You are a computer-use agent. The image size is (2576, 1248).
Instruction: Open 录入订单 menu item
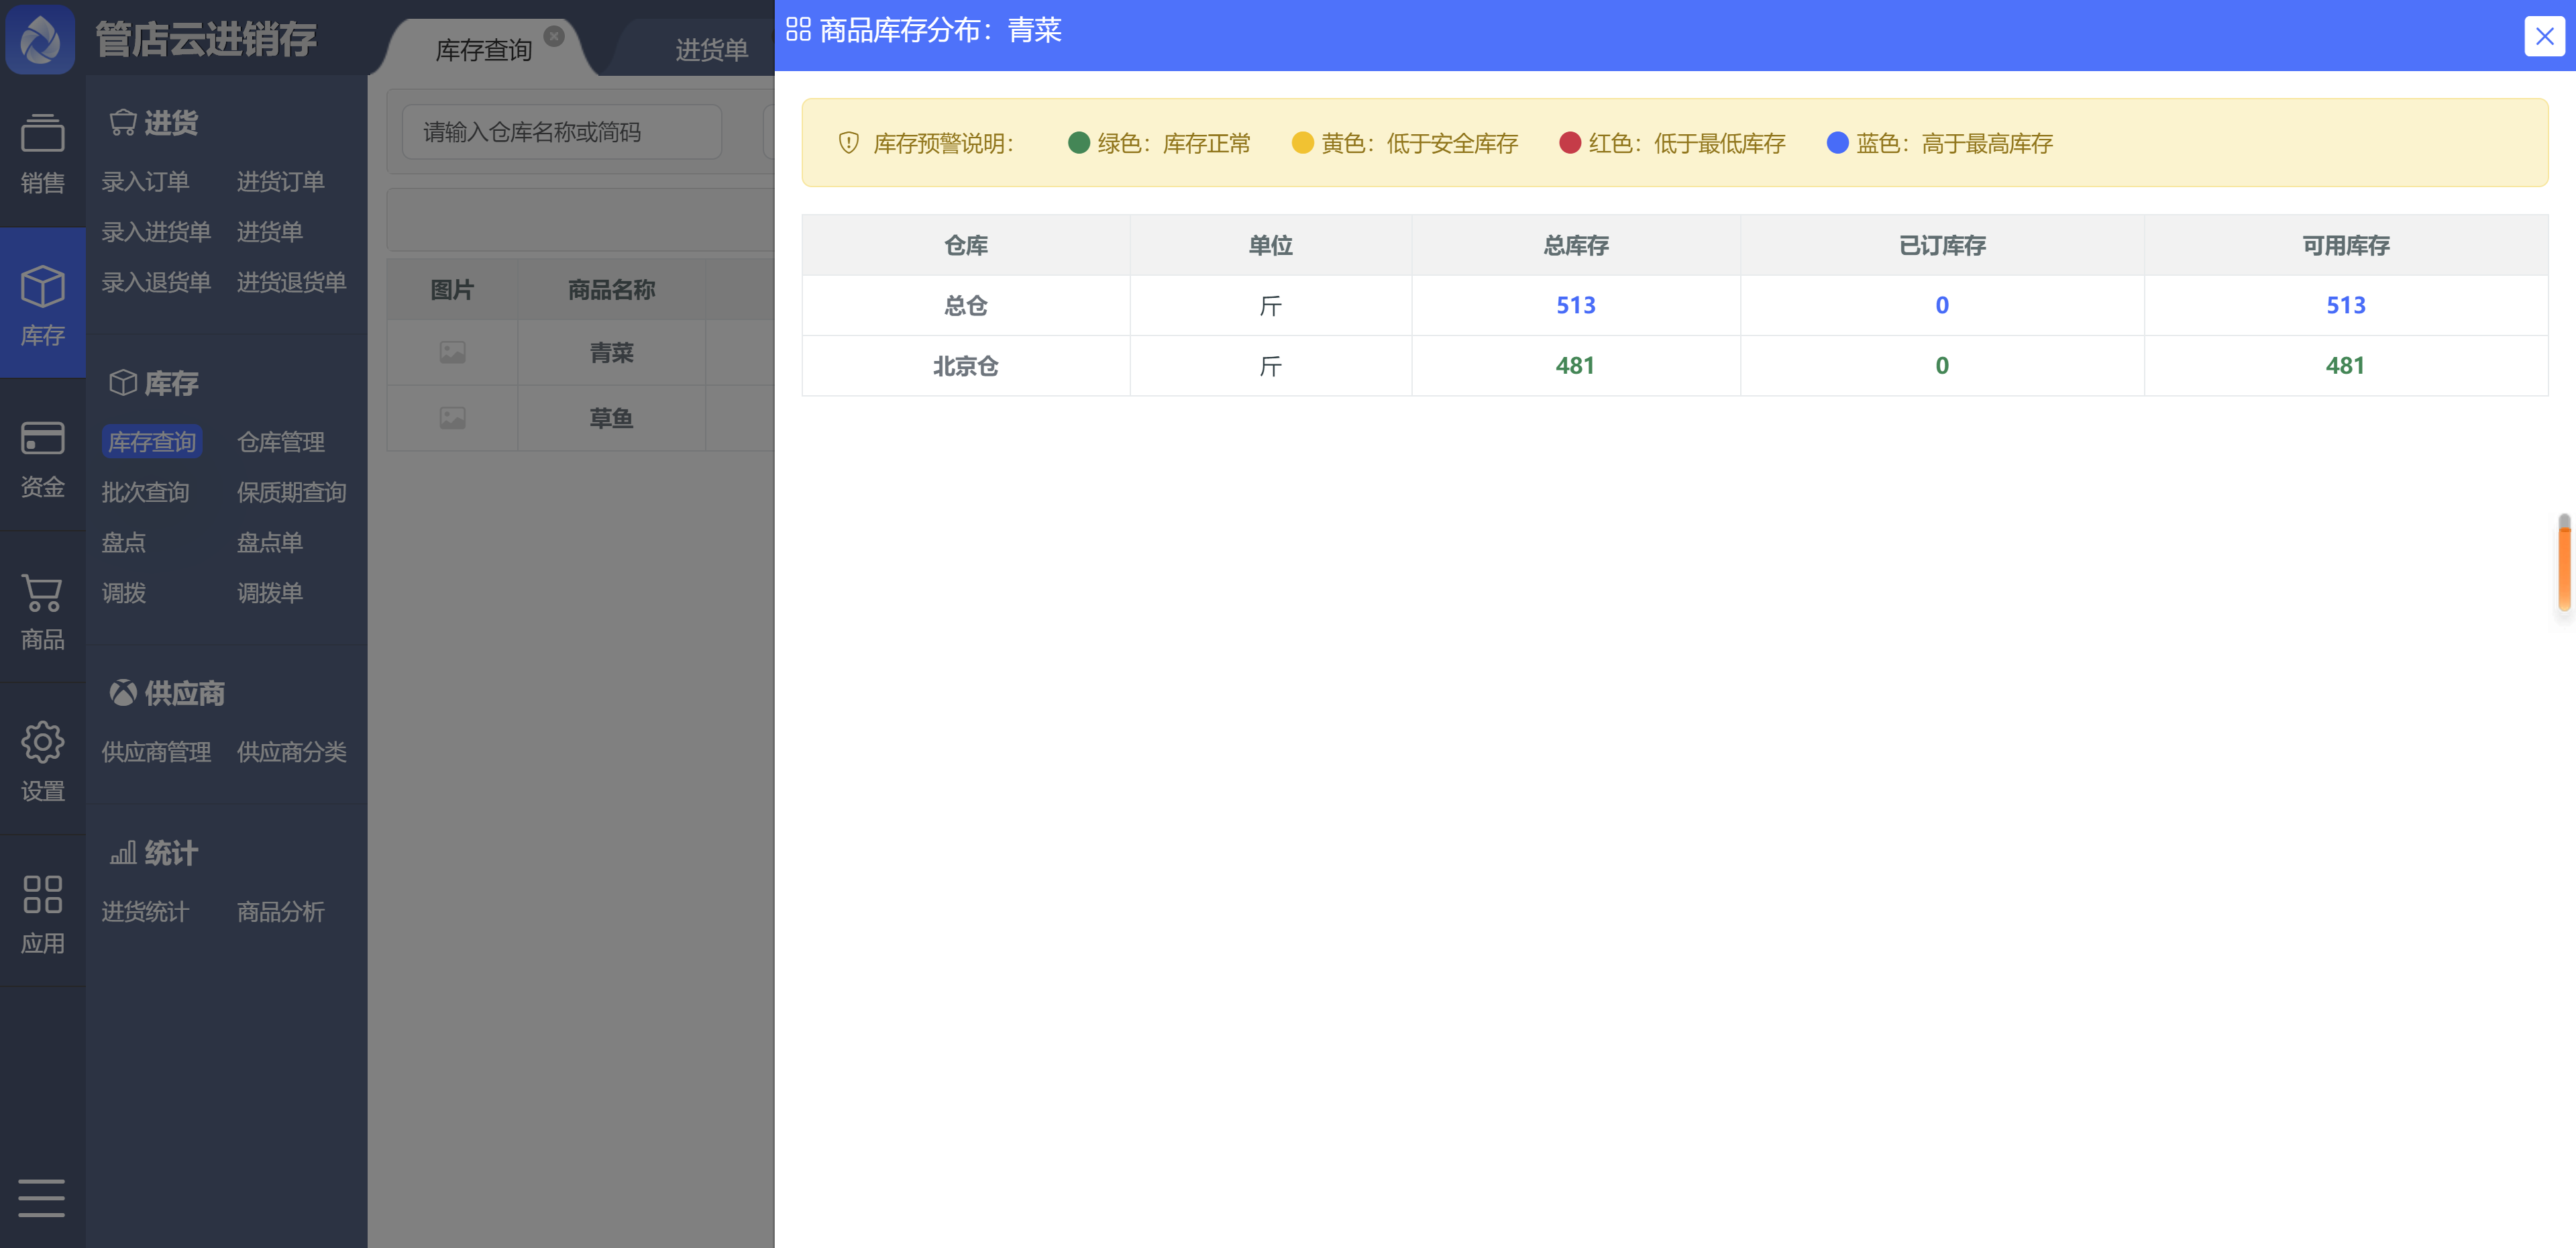click(145, 182)
